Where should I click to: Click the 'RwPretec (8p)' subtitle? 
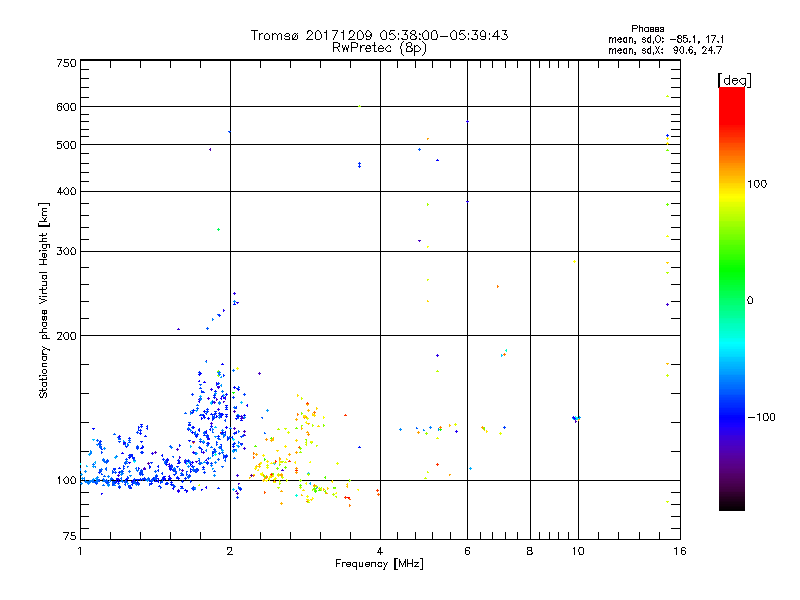379,48
